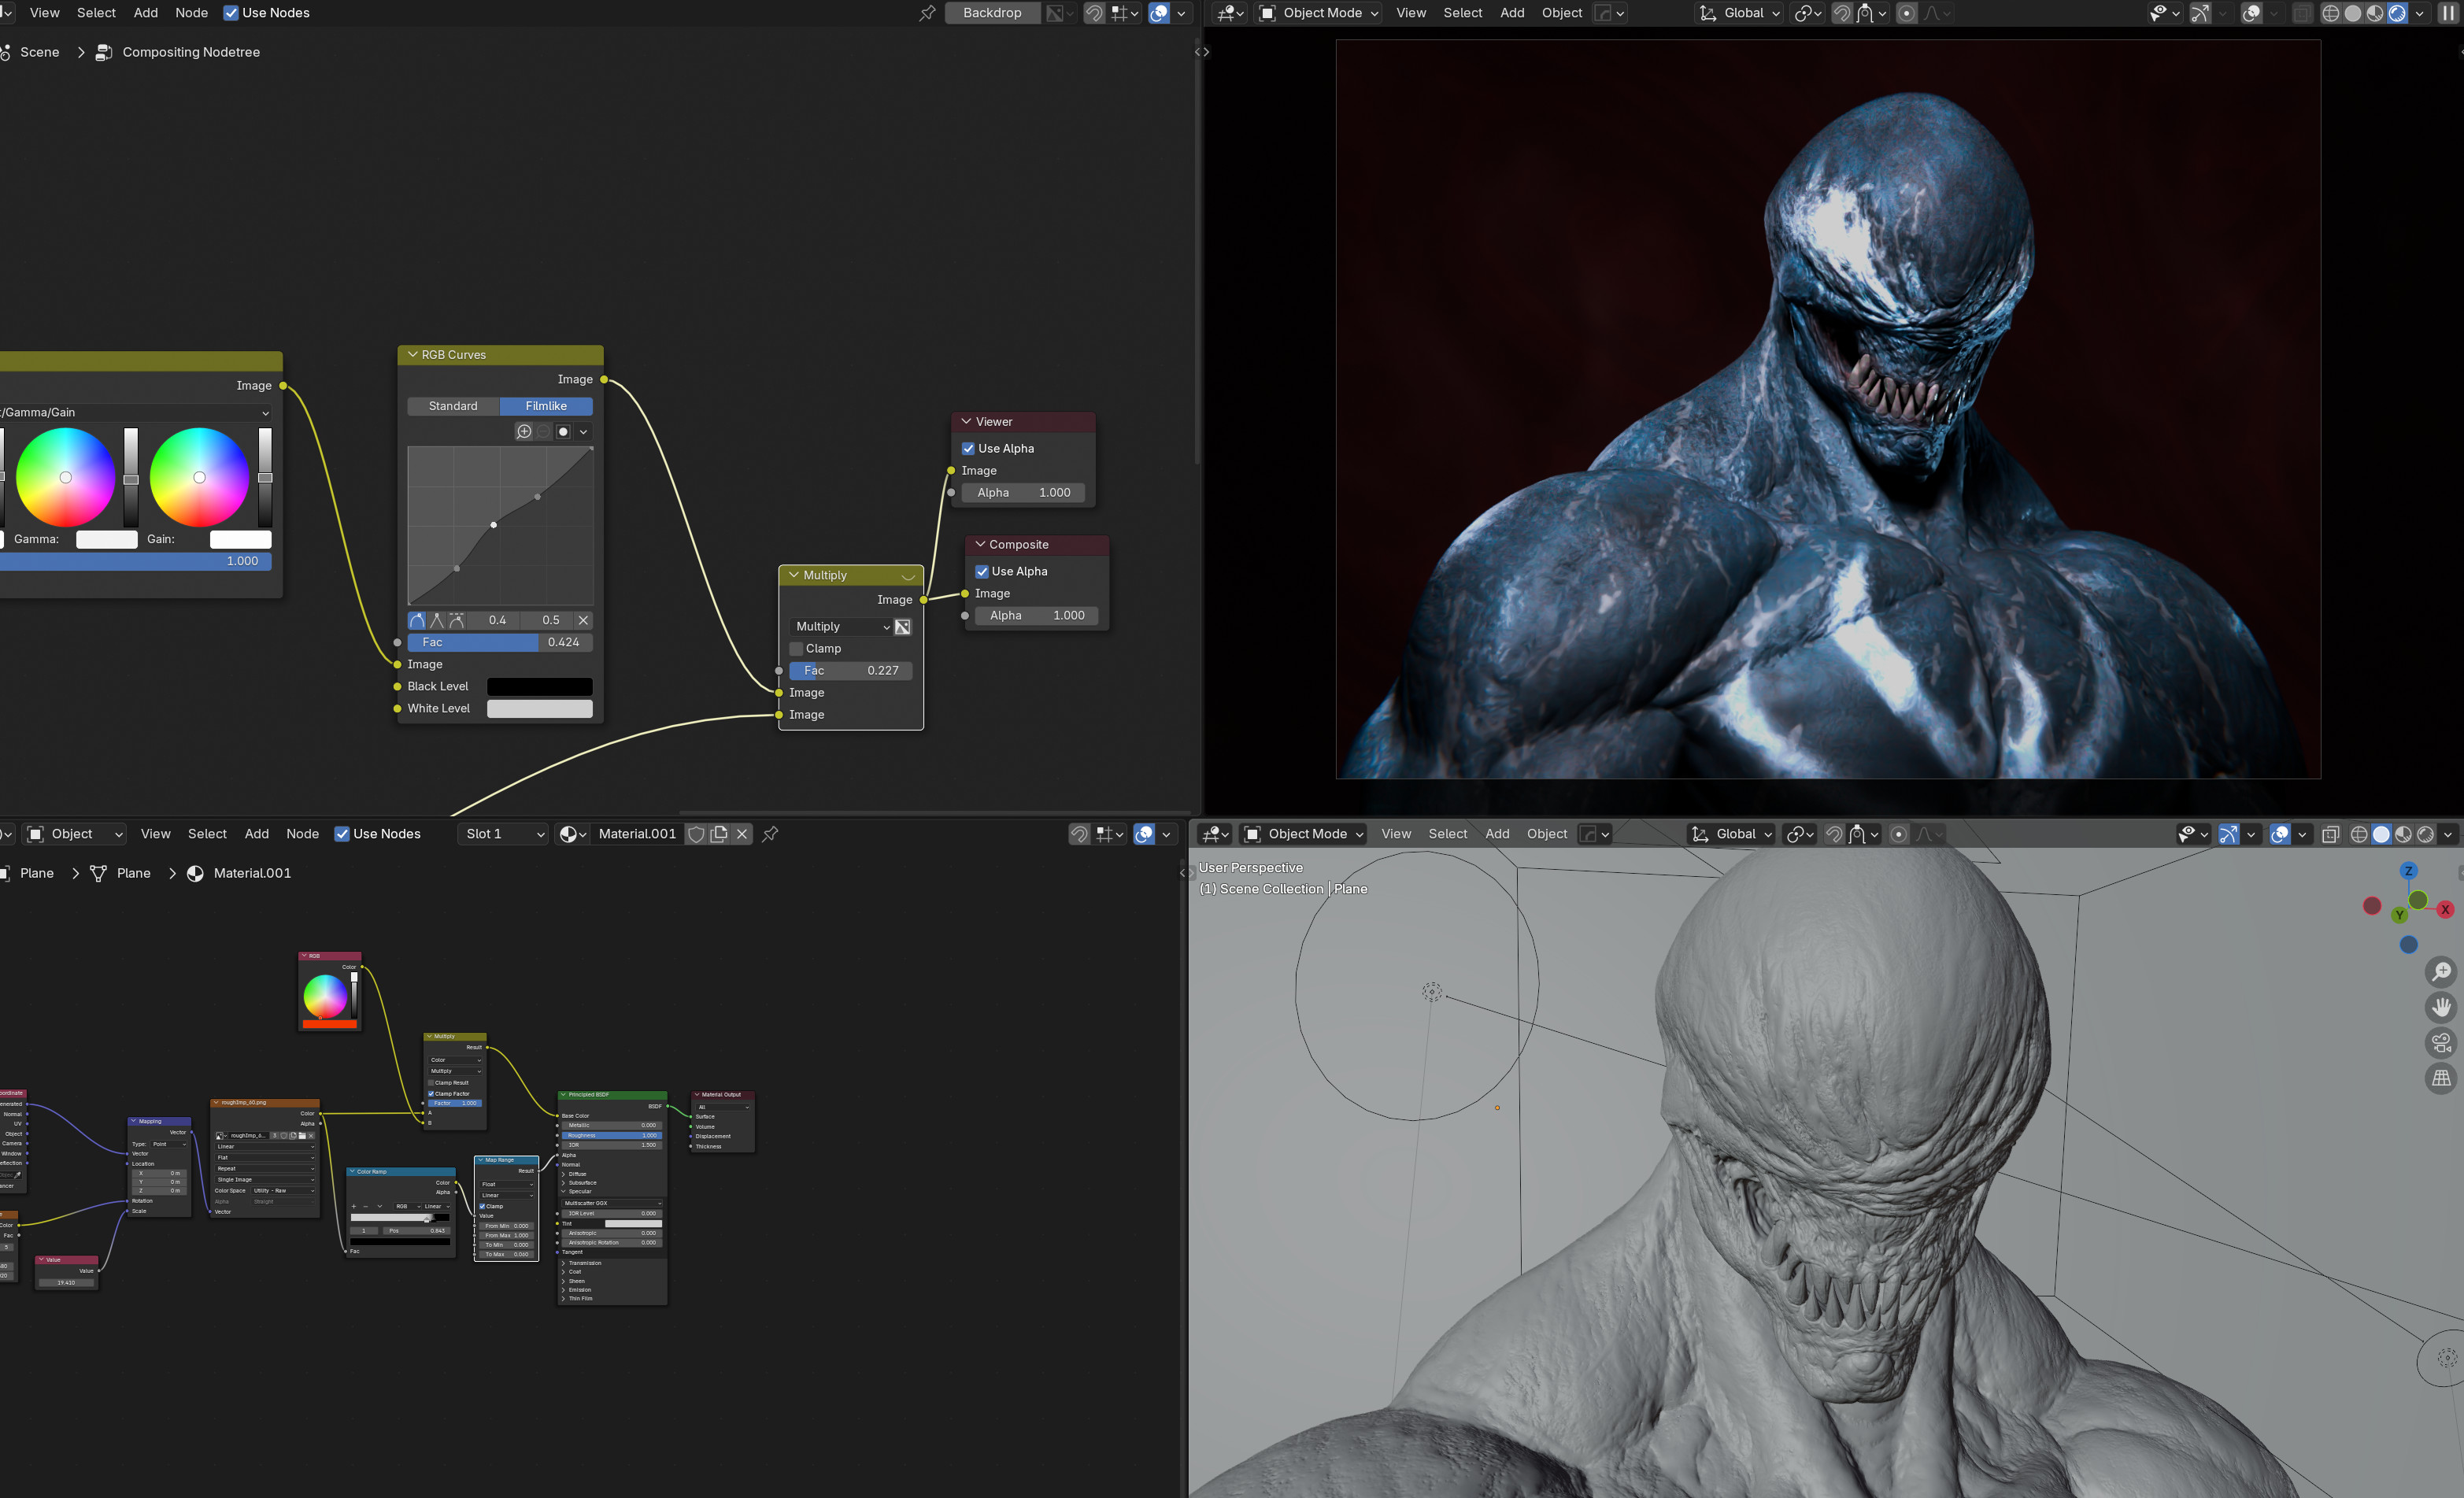Delete curve point with X in RGB Curves

[x=583, y=620]
